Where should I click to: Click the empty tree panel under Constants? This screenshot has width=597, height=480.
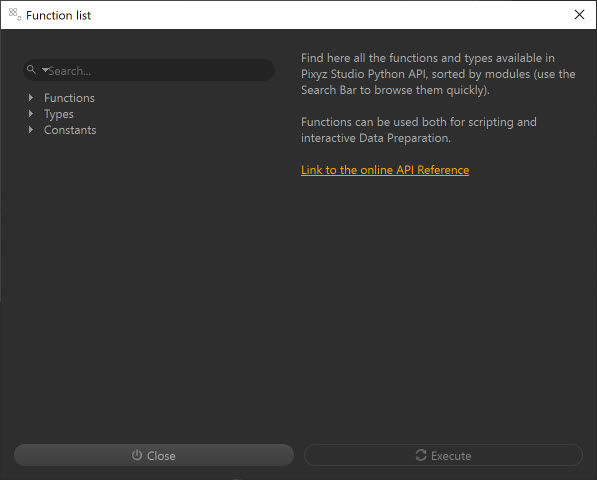(148, 285)
